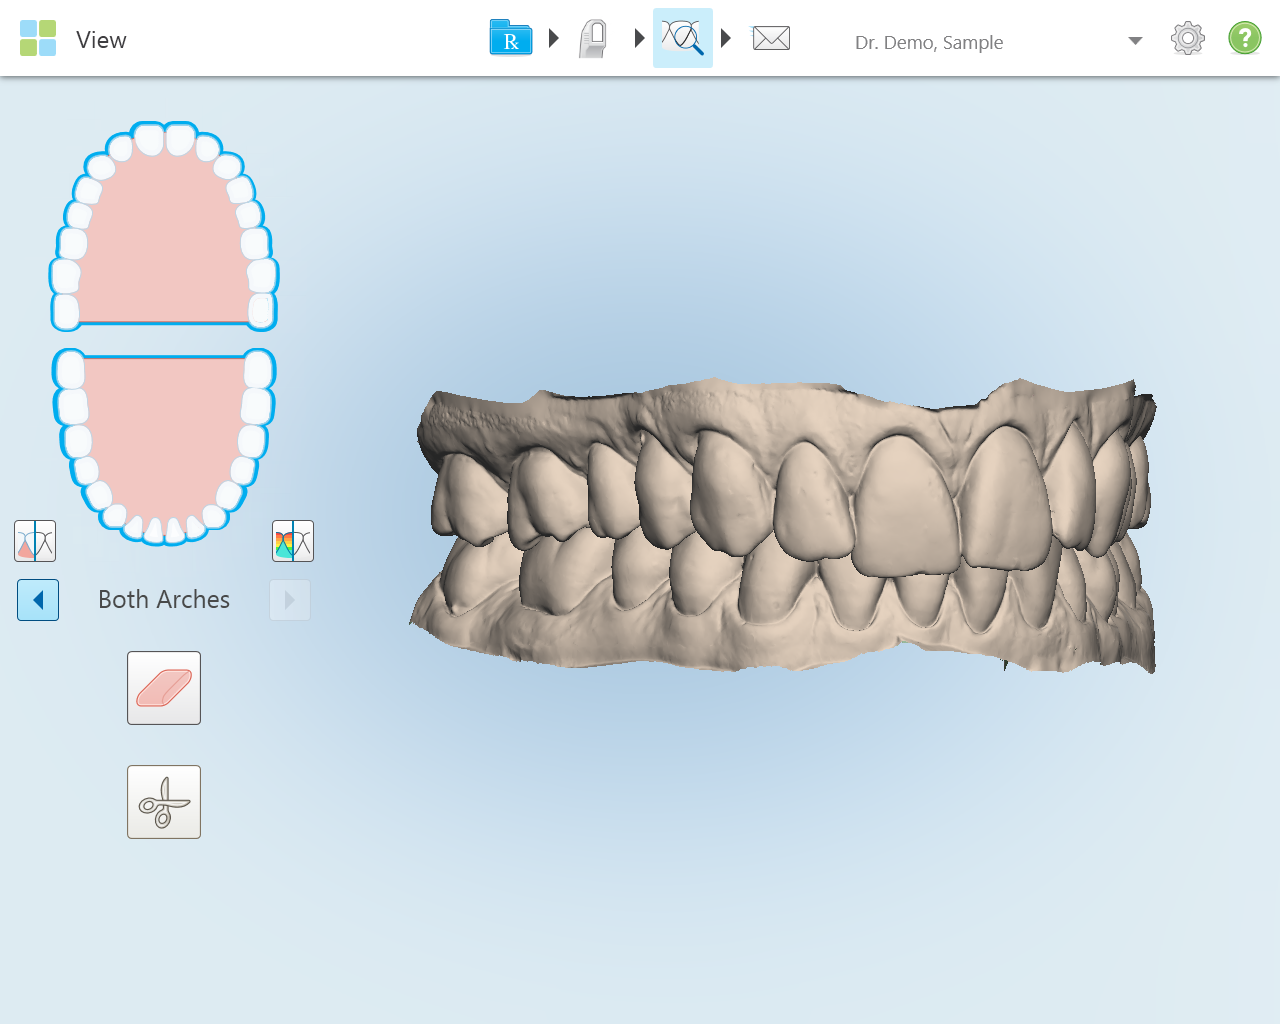This screenshot has width=1280, height=1024.
Task: Select the lower arch diagram
Action: click(x=164, y=446)
